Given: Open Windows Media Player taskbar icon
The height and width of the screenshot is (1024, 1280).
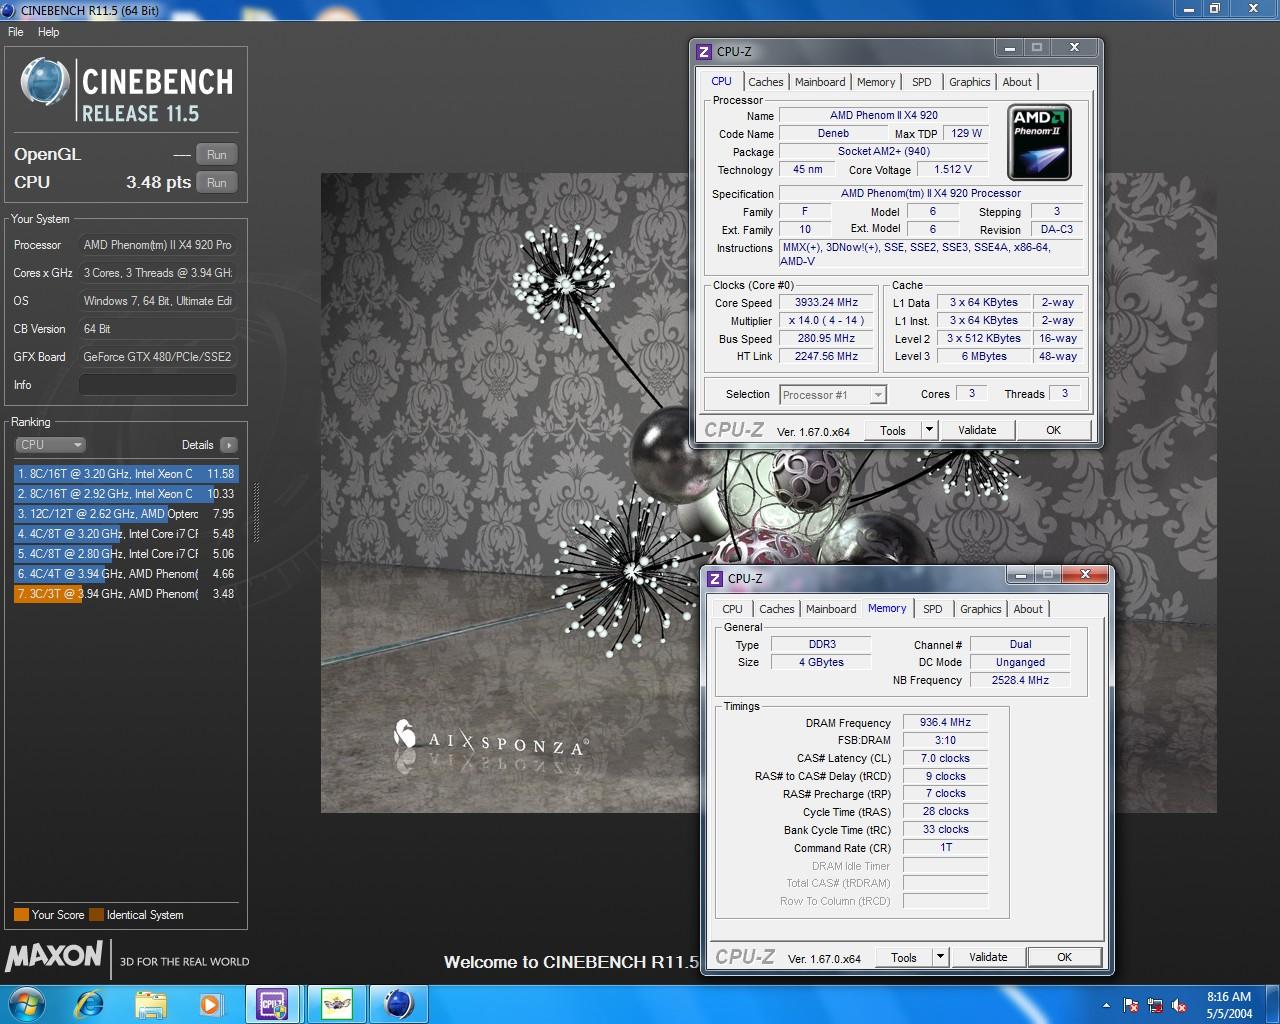Looking at the screenshot, I should 210,1004.
